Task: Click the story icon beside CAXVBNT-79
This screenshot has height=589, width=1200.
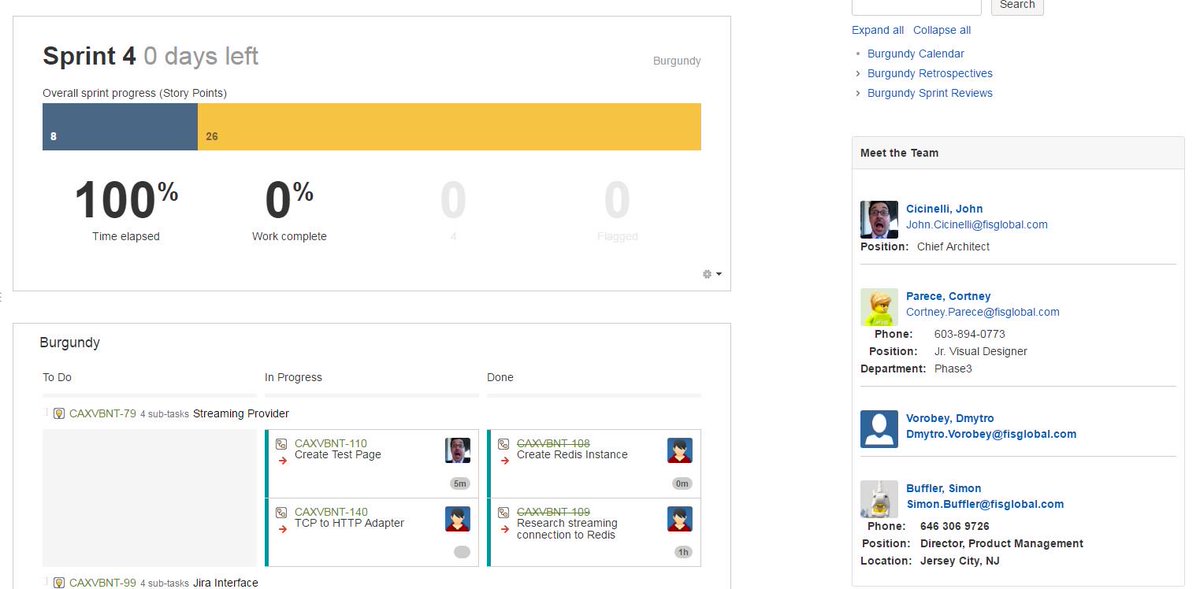Action: (x=59, y=414)
